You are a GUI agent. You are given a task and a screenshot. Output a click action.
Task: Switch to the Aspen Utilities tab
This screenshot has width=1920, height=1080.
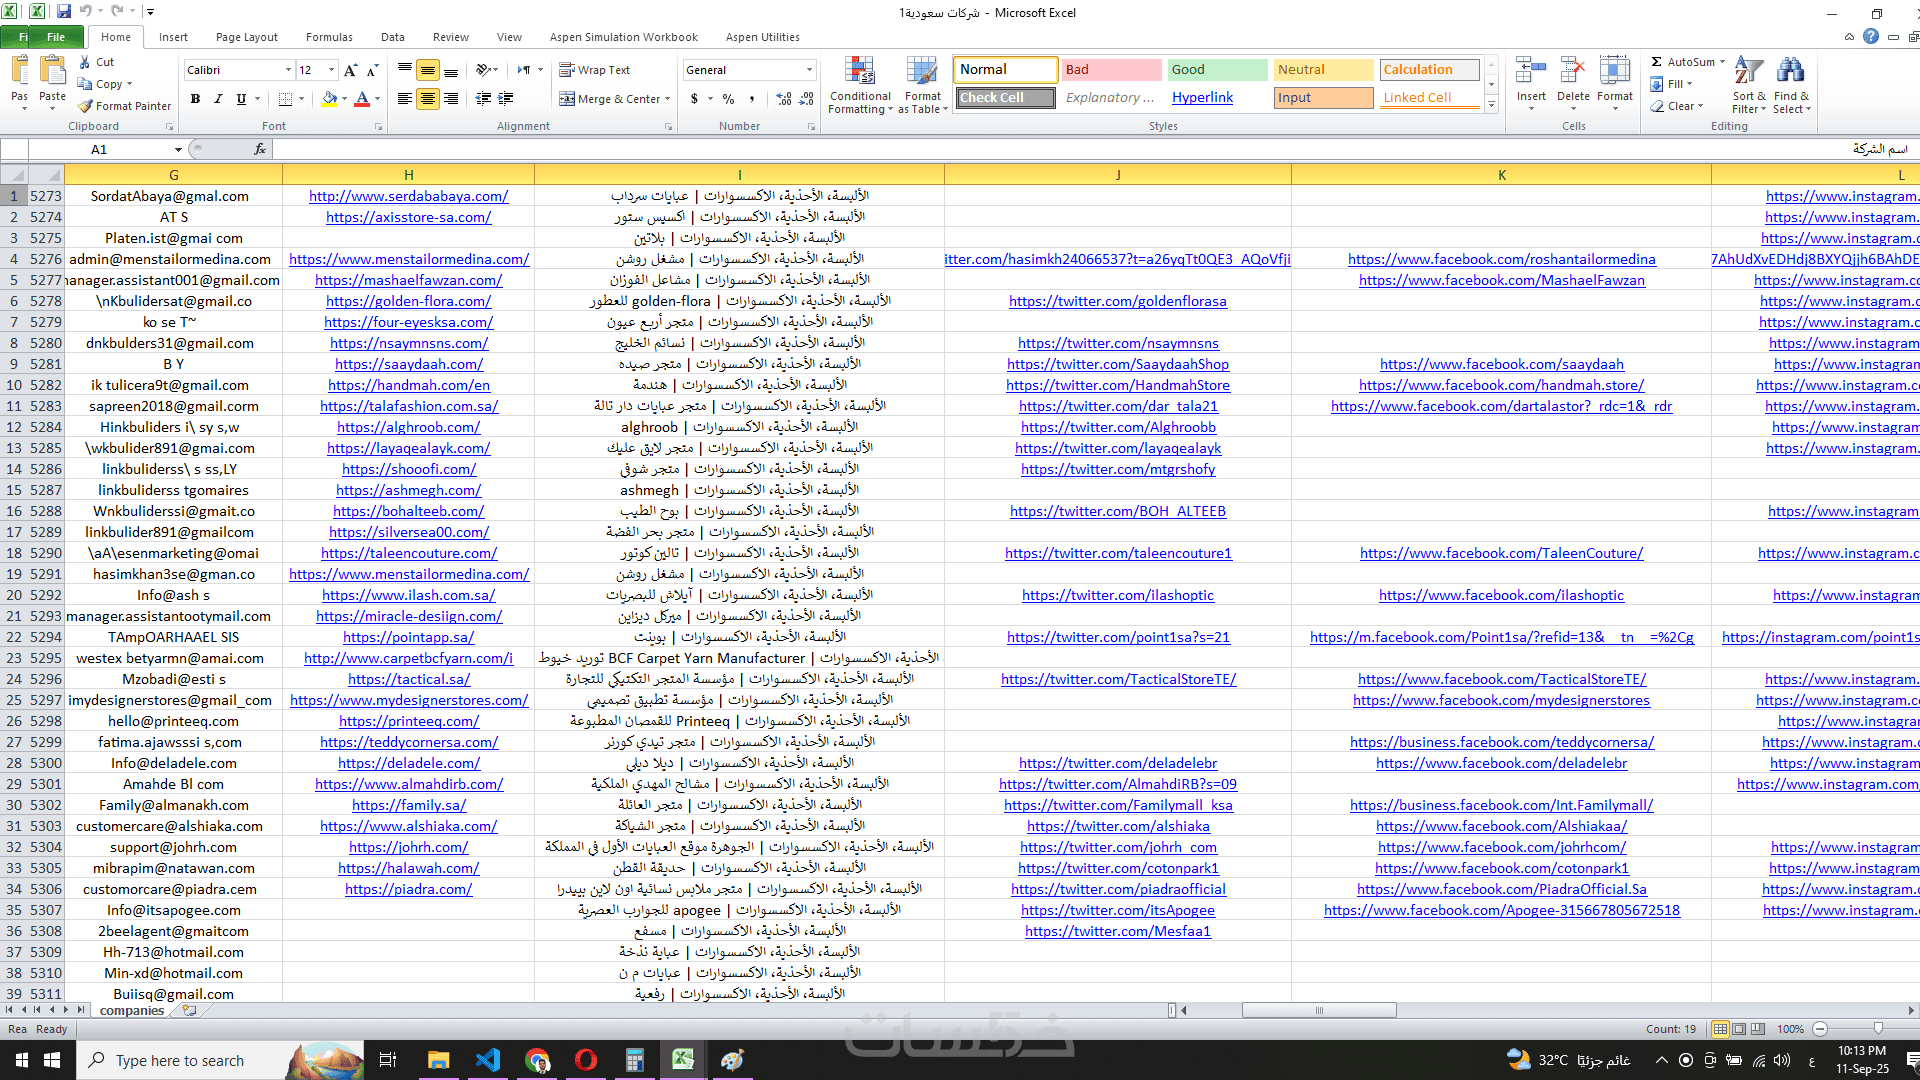[x=762, y=37]
